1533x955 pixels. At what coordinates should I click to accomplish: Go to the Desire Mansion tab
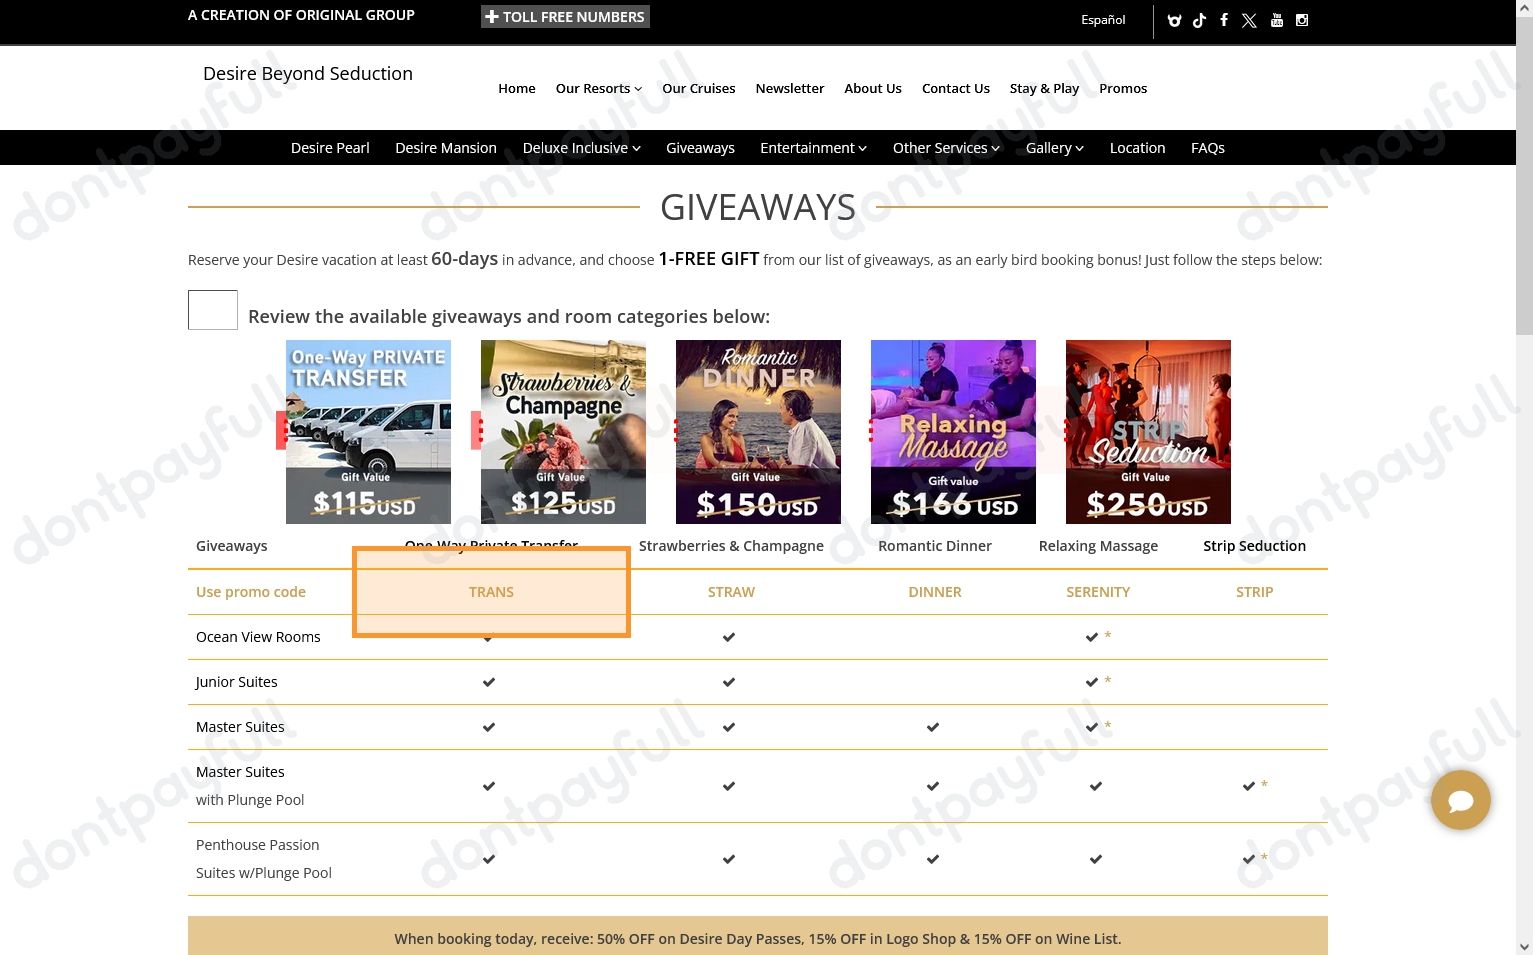tap(445, 148)
